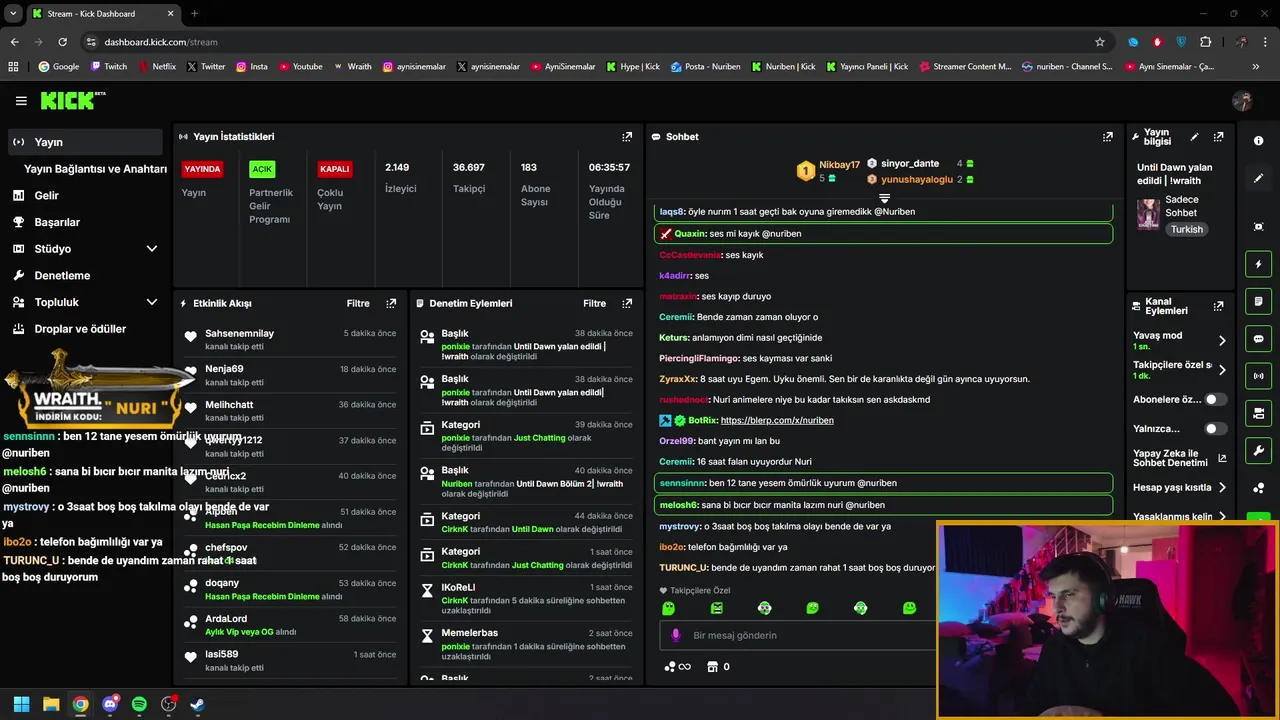The width and height of the screenshot is (1280, 720).
Task: Click the address bar showing dashboard.kick.com/stream
Action: [160, 42]
